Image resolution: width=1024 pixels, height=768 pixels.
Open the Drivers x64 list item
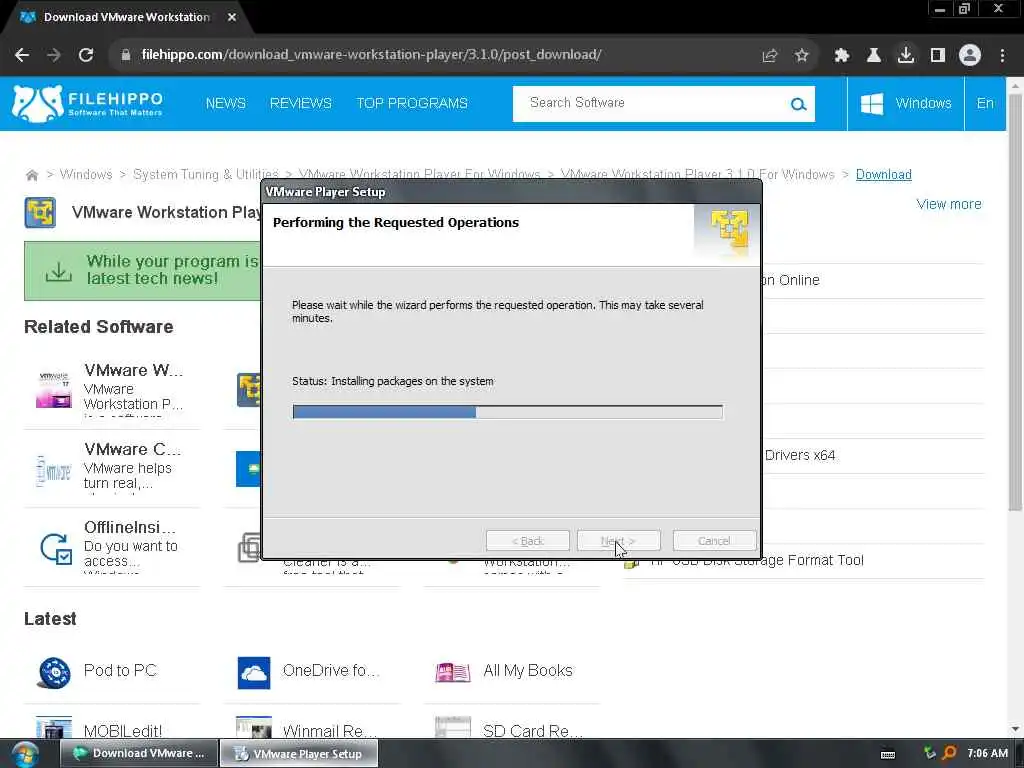point(799,456)
